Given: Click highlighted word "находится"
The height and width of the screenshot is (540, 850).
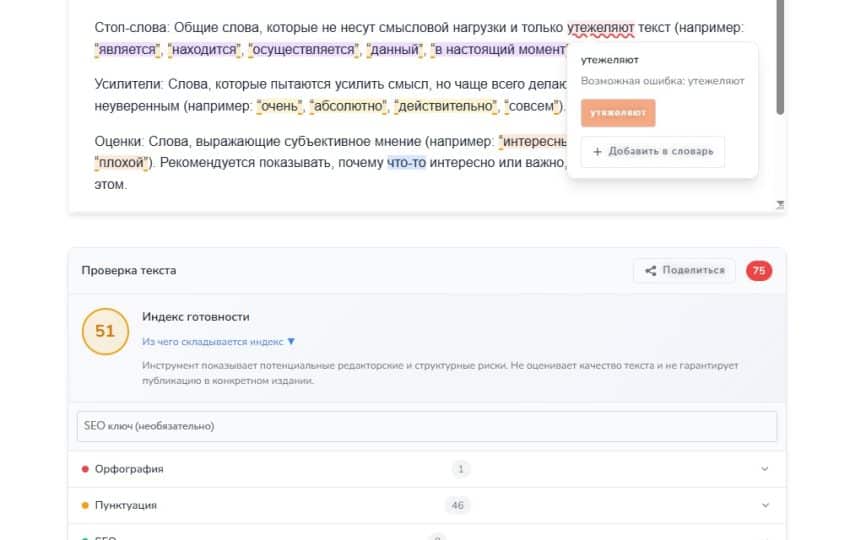Looking at the screenshot, I should [x=204, y=50].
